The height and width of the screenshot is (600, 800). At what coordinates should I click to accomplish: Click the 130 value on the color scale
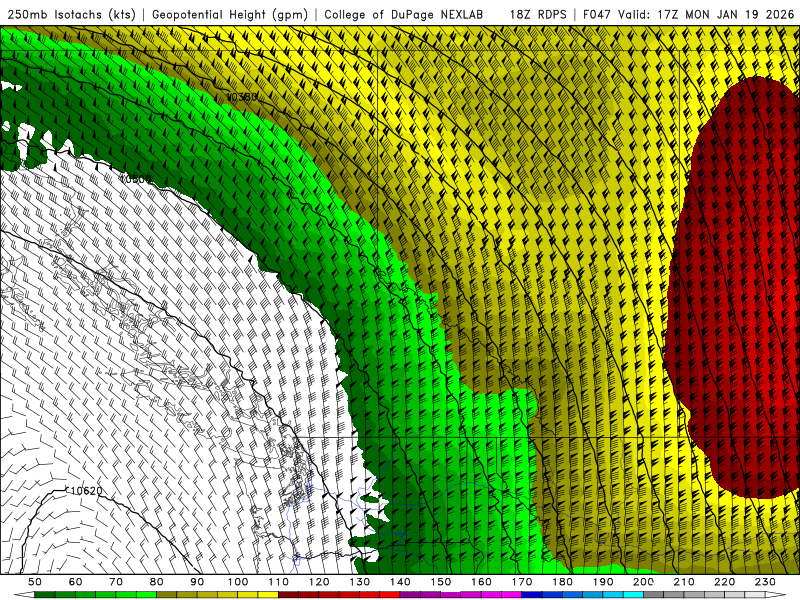click(x=360, y=582)
